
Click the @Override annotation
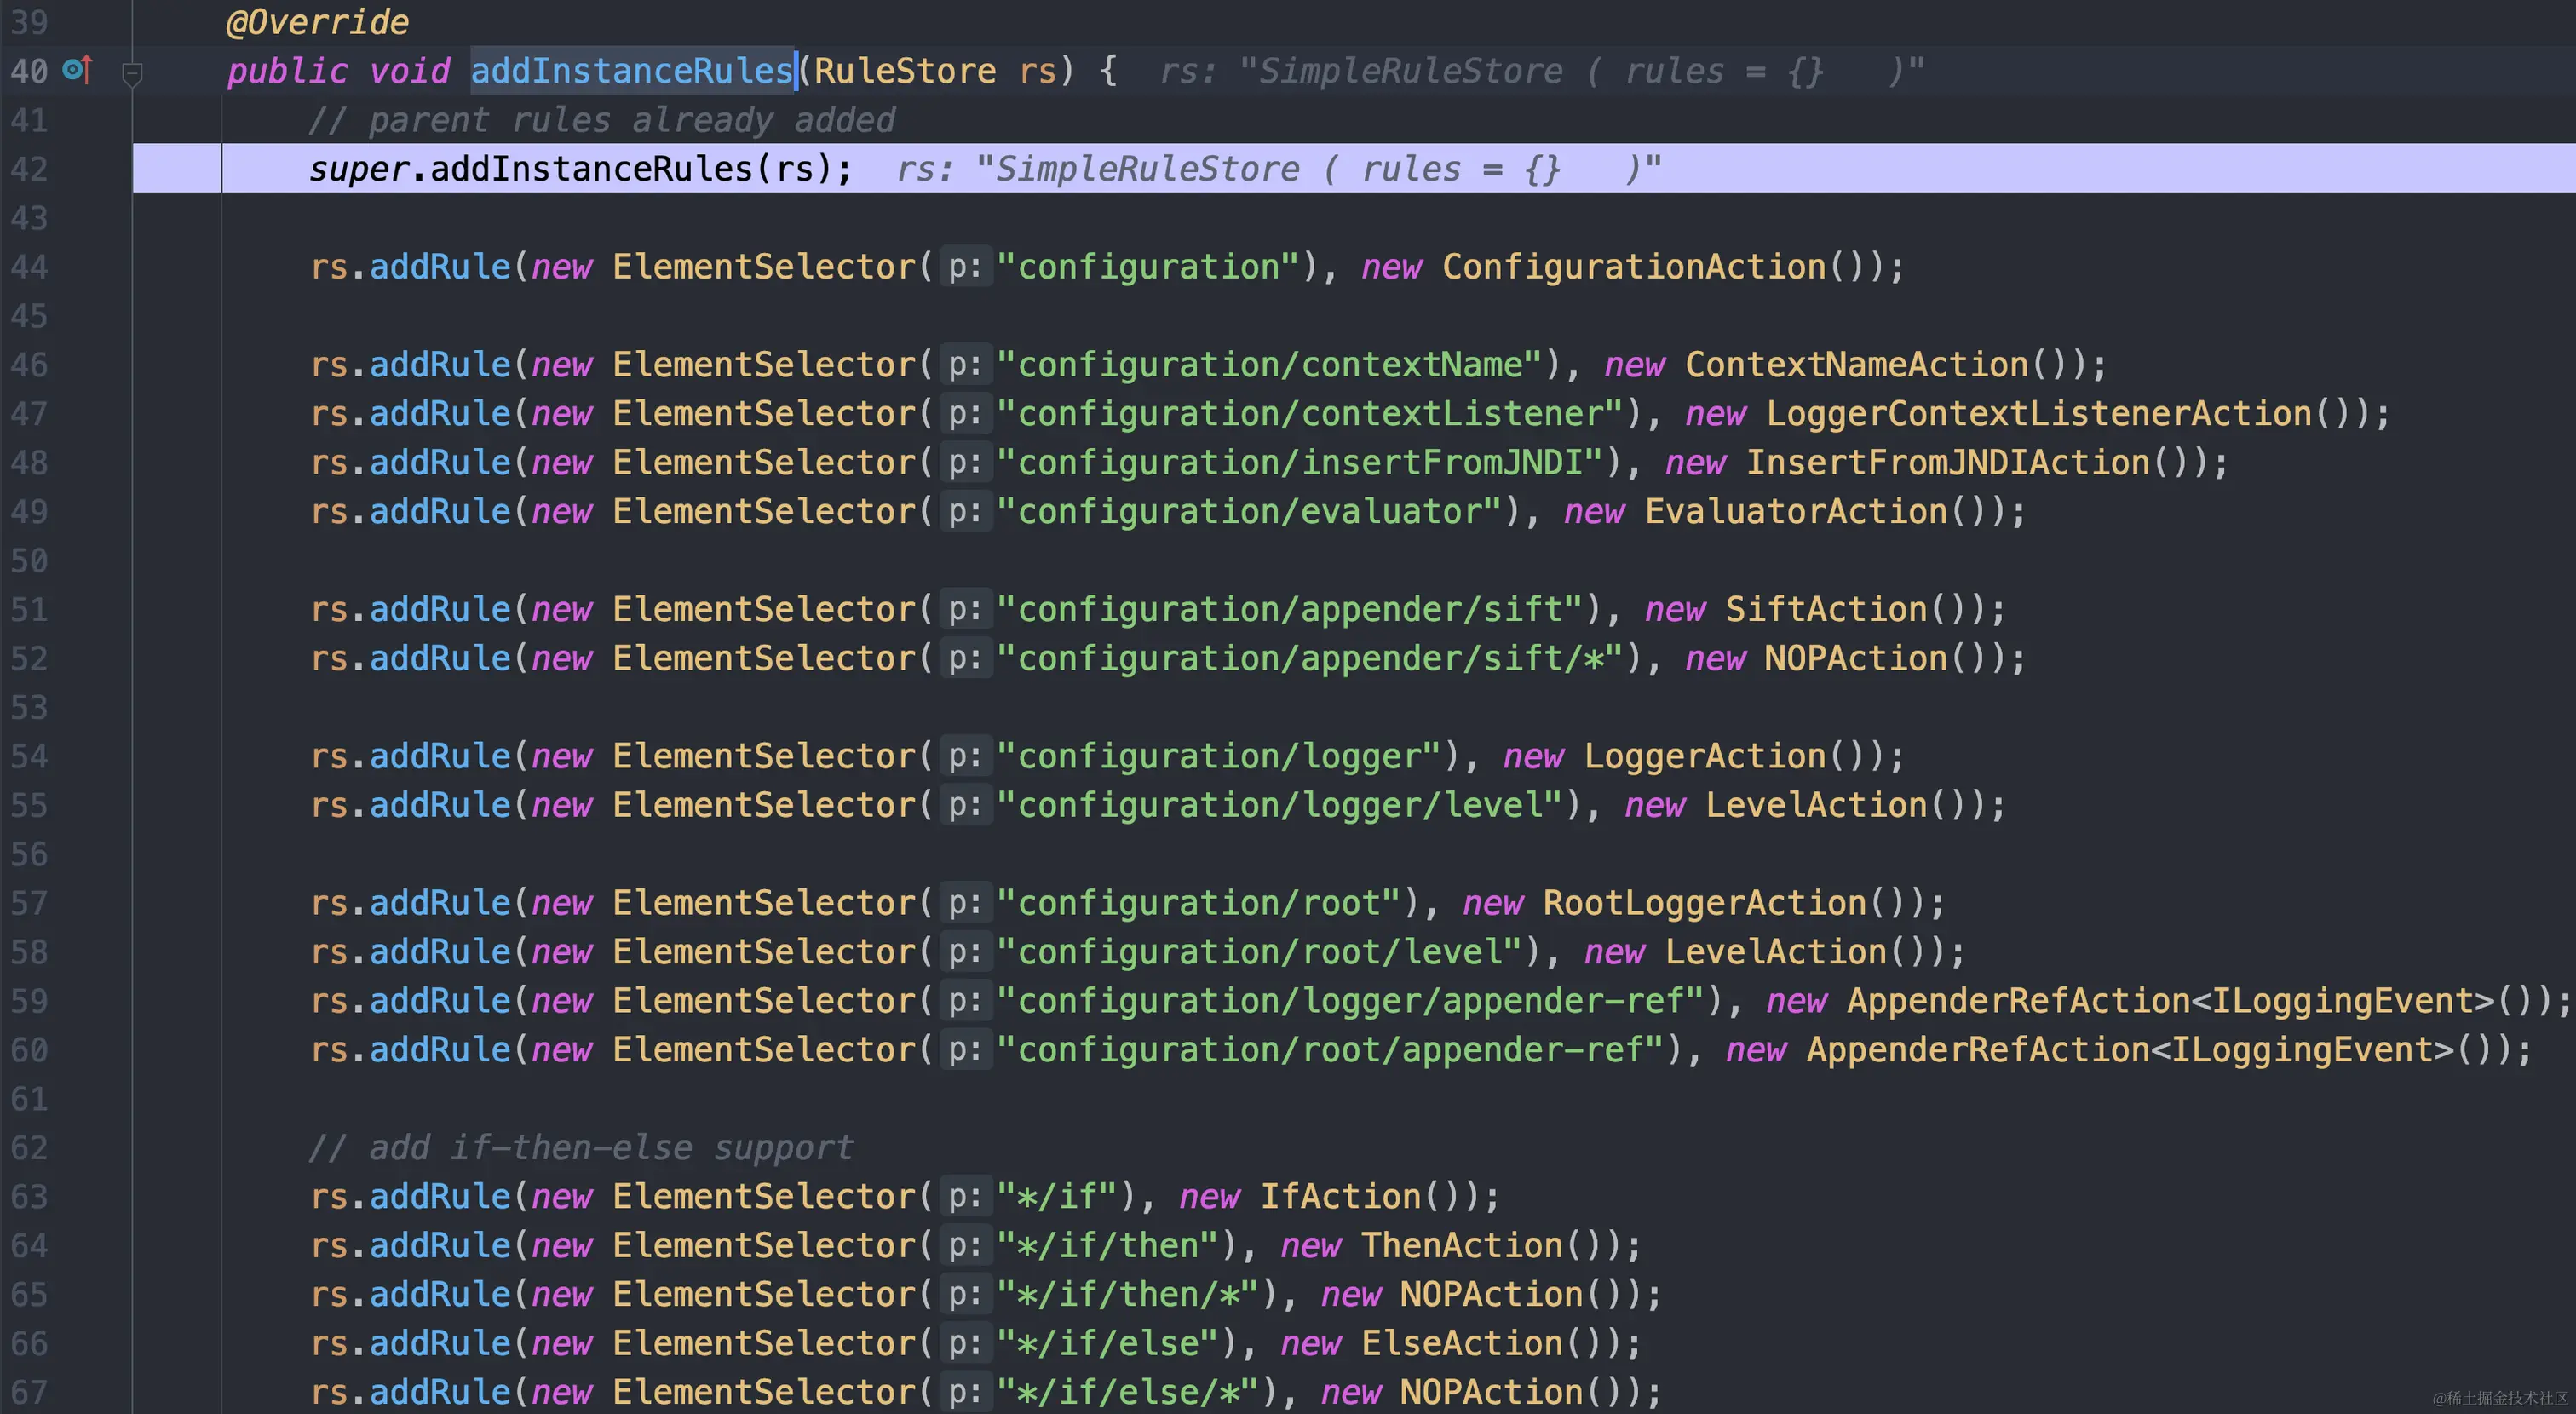coord(317,22)
